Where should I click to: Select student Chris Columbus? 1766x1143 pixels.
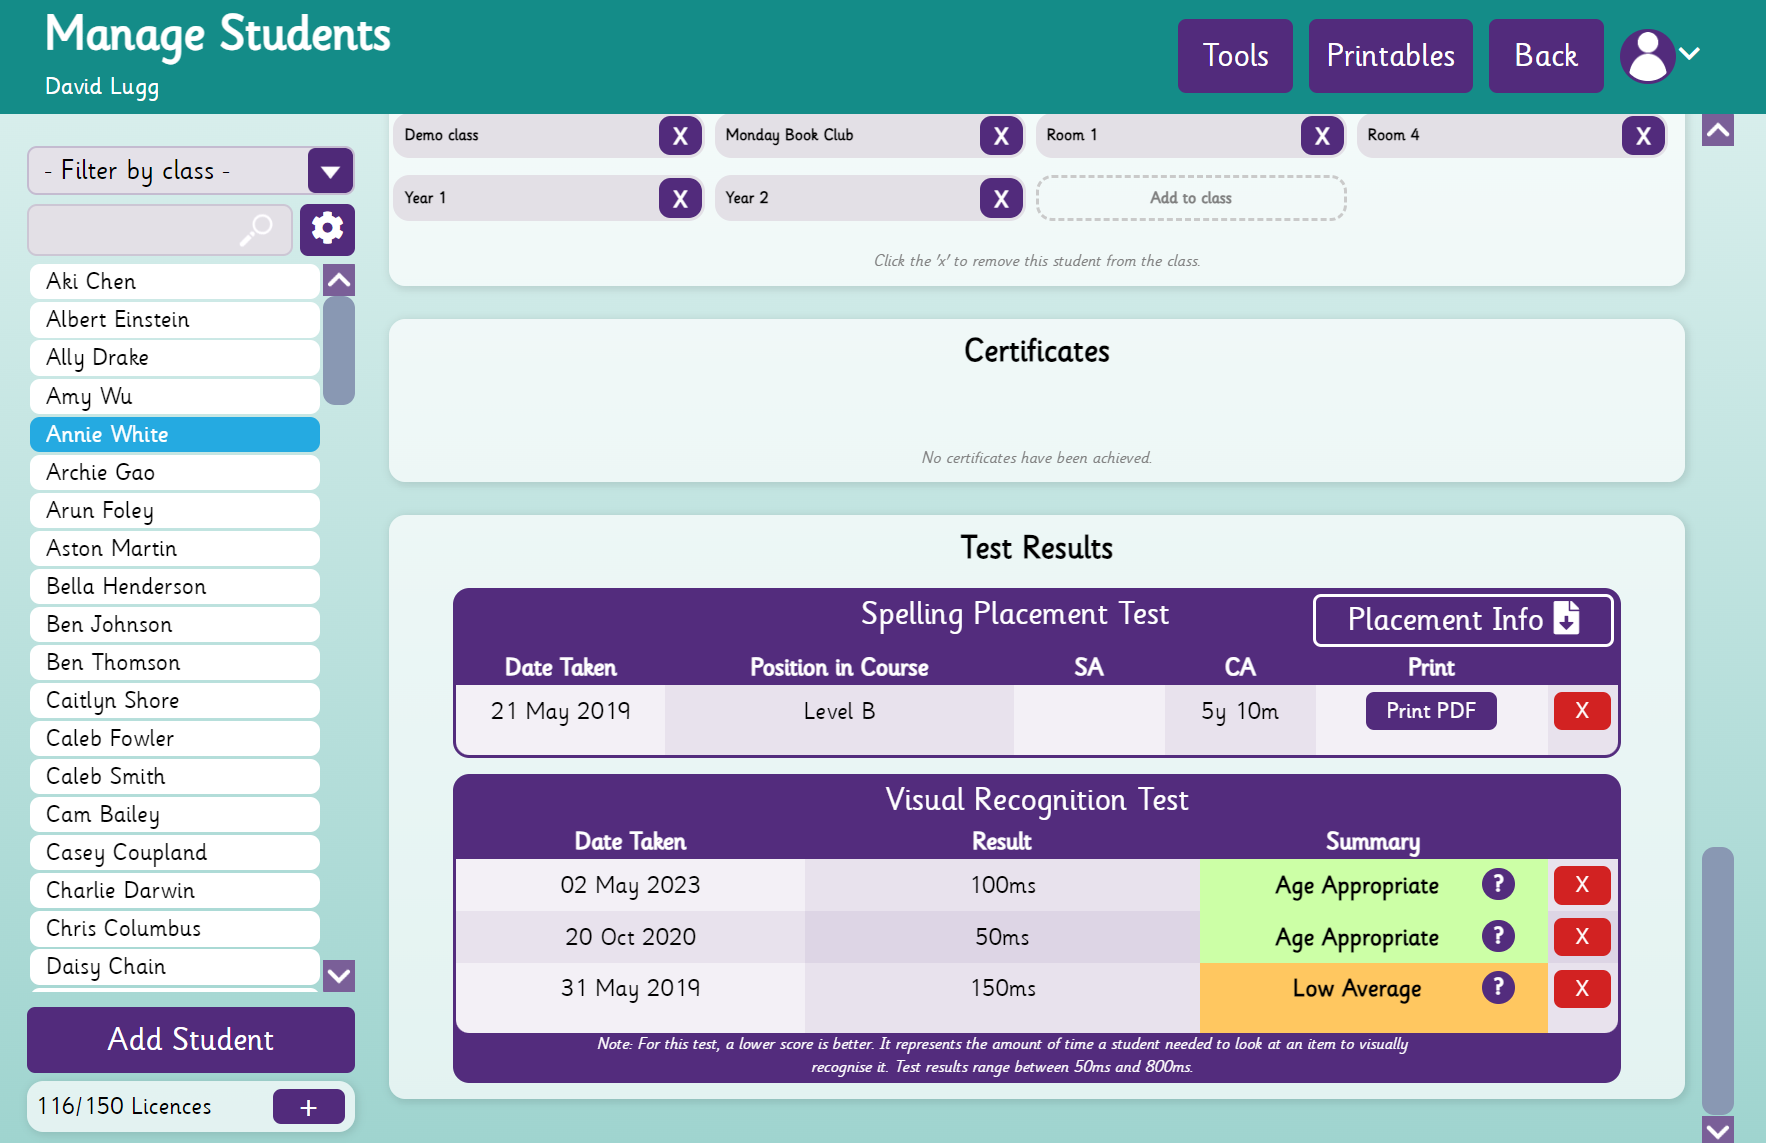175,929
